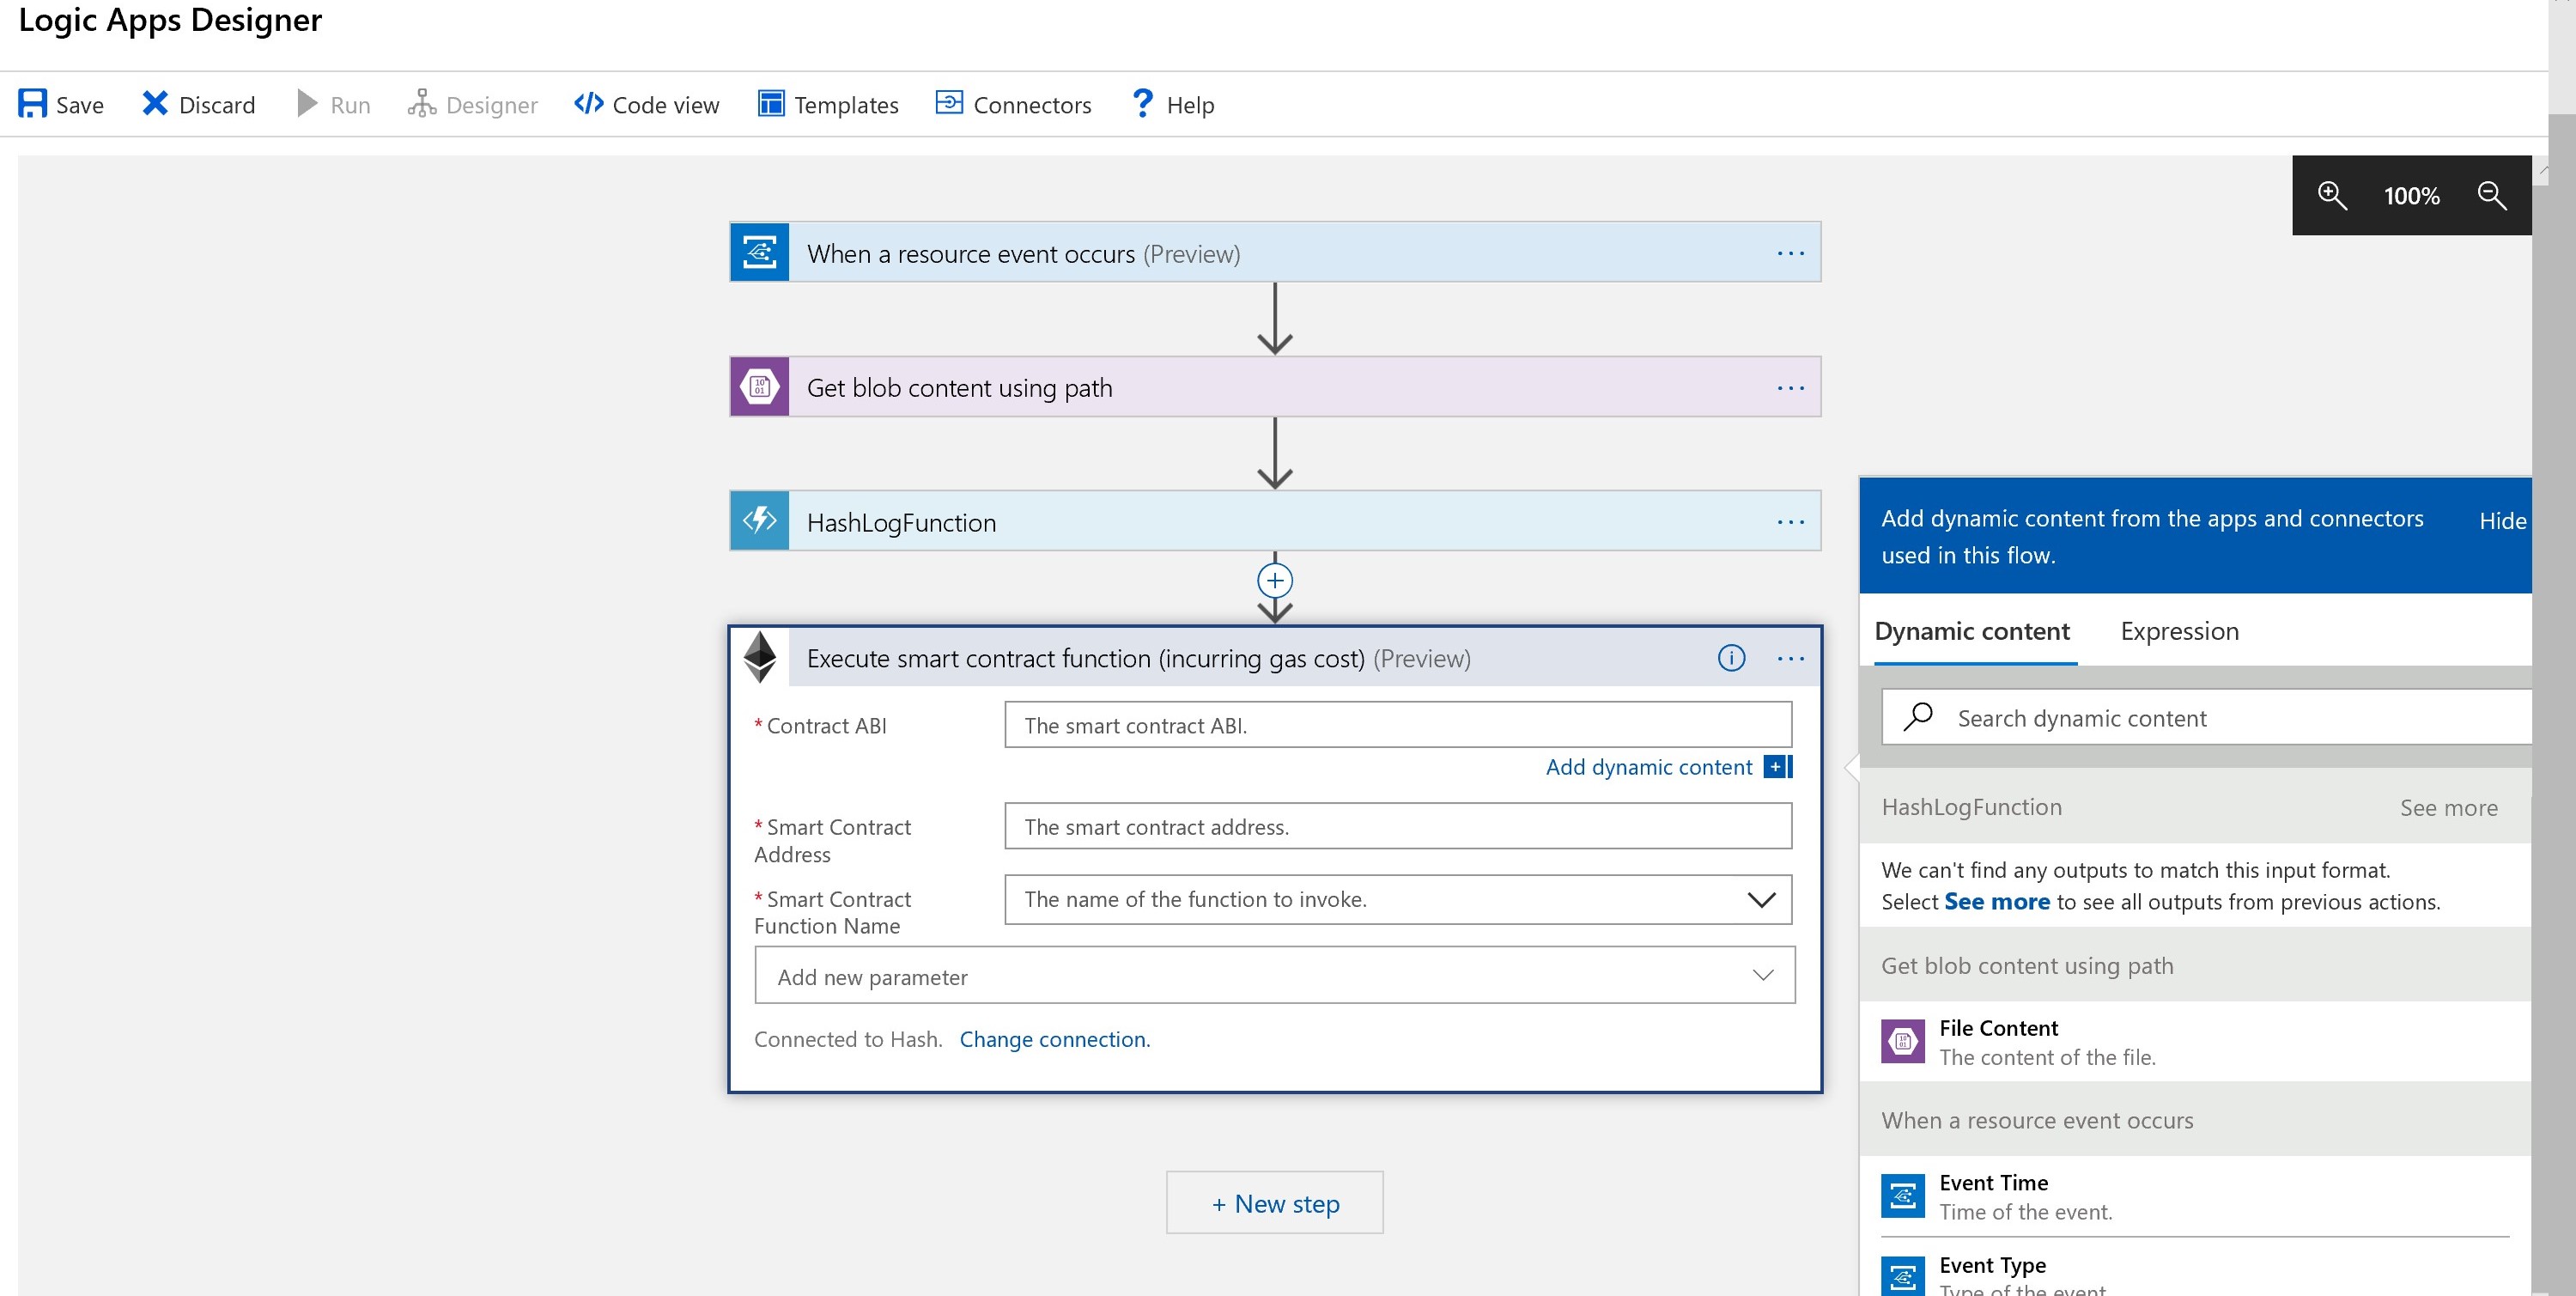Click the Help question mark icon
2576x1296 pixels.
(x=1142, y=104)
